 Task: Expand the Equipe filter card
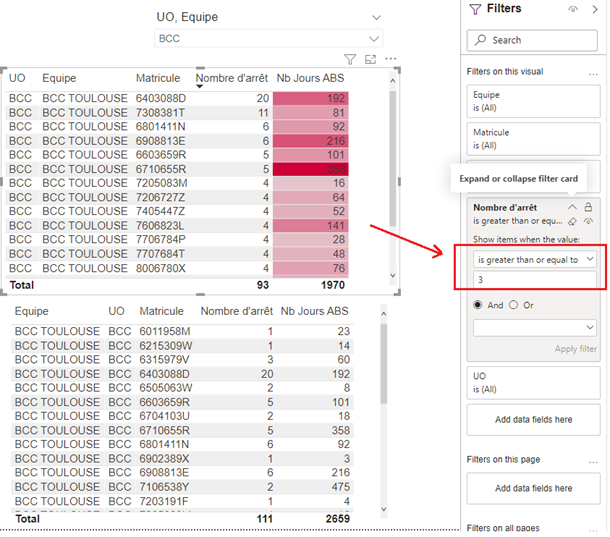coord(533,101)
